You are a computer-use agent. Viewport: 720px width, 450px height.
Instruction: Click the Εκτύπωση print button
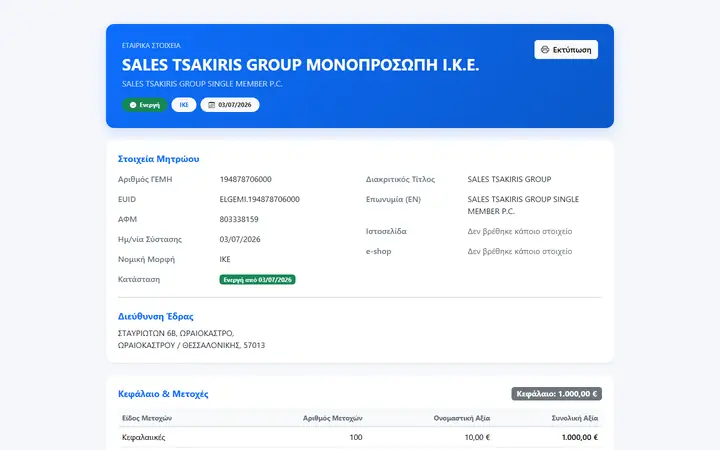[x=566, y=50]
